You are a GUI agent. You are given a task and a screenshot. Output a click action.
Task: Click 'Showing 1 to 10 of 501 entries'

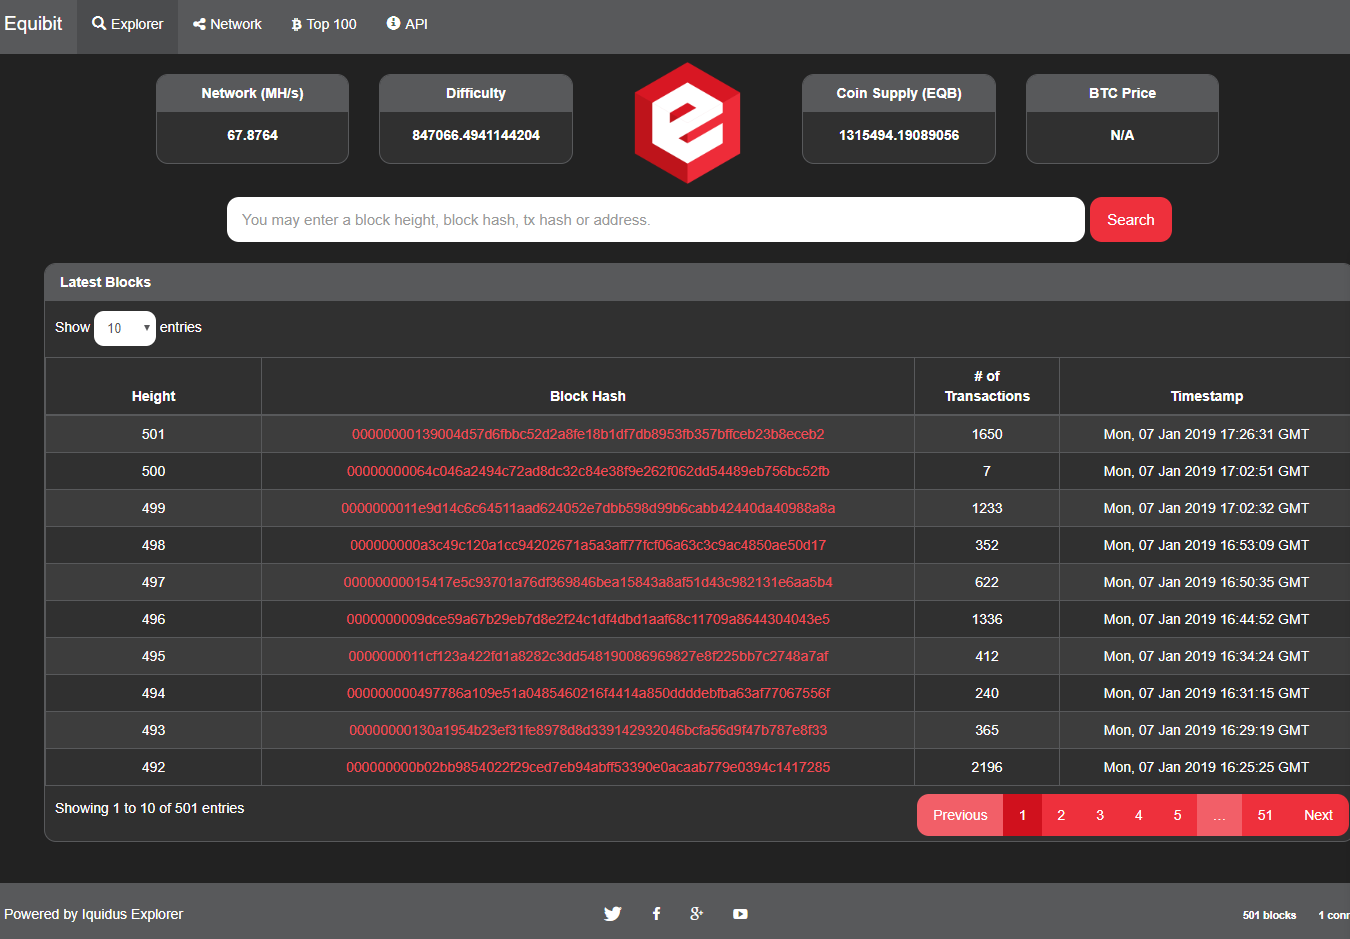150,808
